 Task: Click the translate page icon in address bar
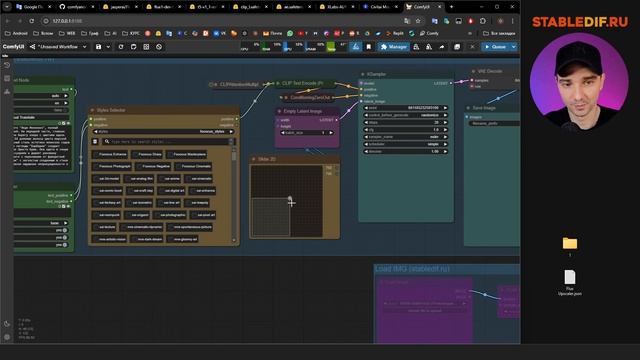click(407, 21)
